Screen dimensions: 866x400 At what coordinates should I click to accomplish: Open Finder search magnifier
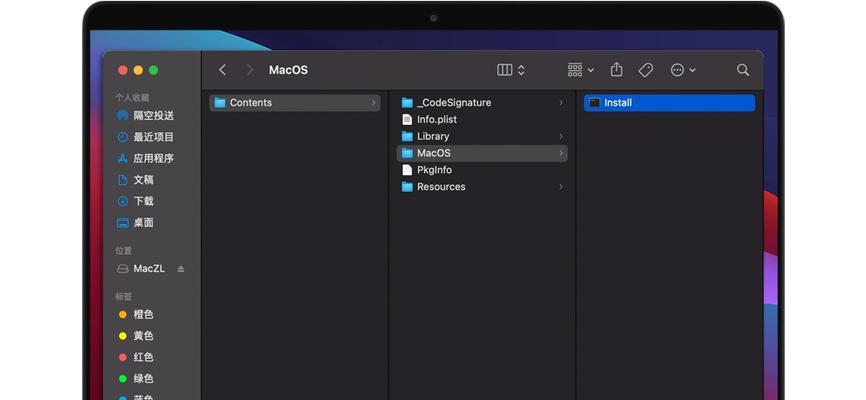[743, 70]
